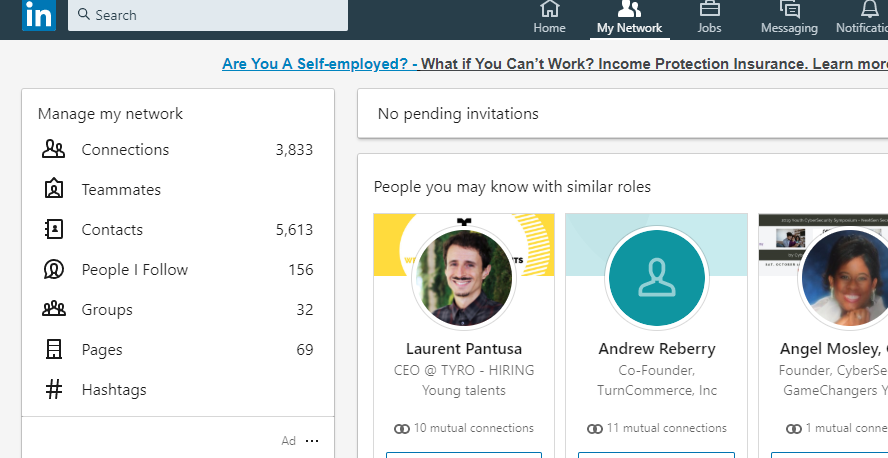Open Laurent Pantusa's profile name link
The height and width of the screenshot is (458, 888).
coord(461,349)
